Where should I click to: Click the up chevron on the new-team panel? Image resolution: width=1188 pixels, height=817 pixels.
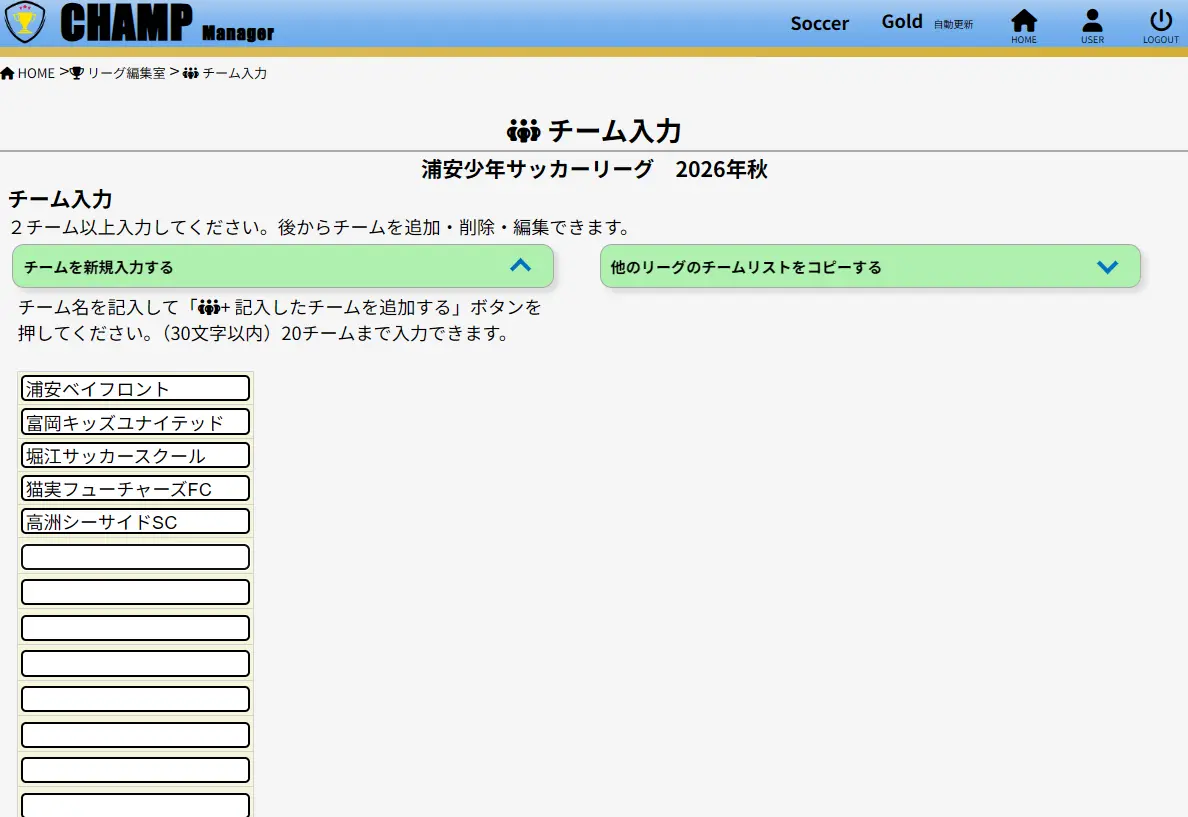(x=521, y=265)
